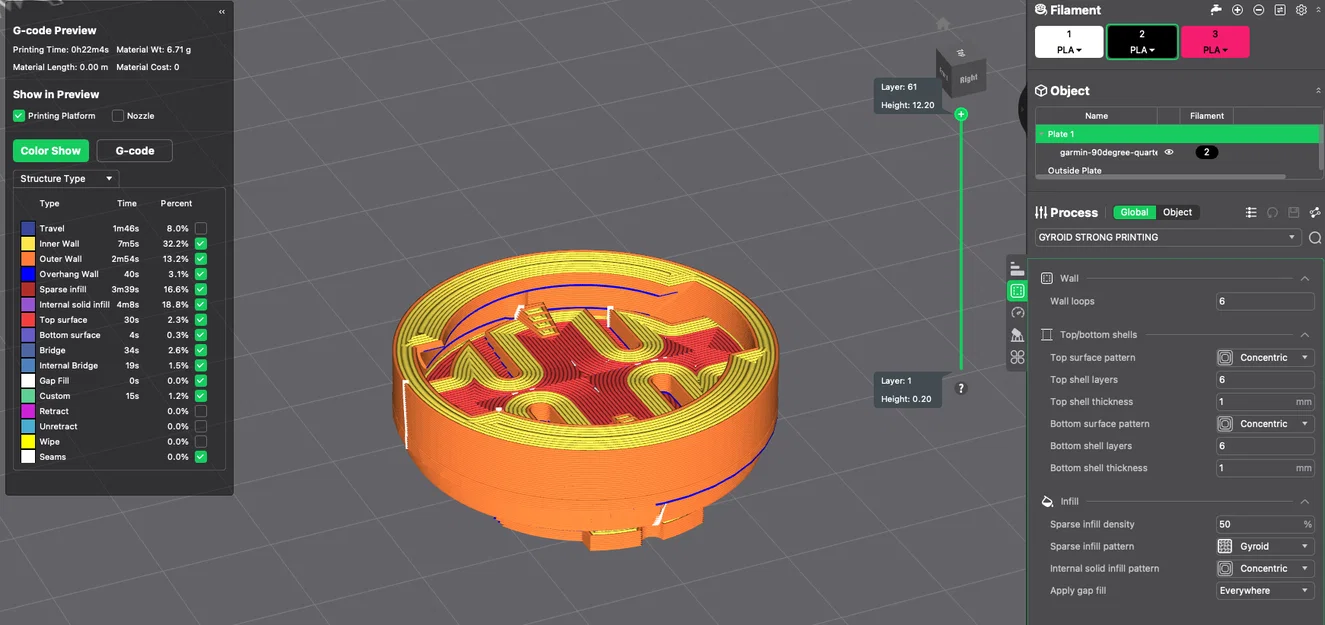Open the Others settings tab icon
1325x625 pixels.
coord(1017,357)
